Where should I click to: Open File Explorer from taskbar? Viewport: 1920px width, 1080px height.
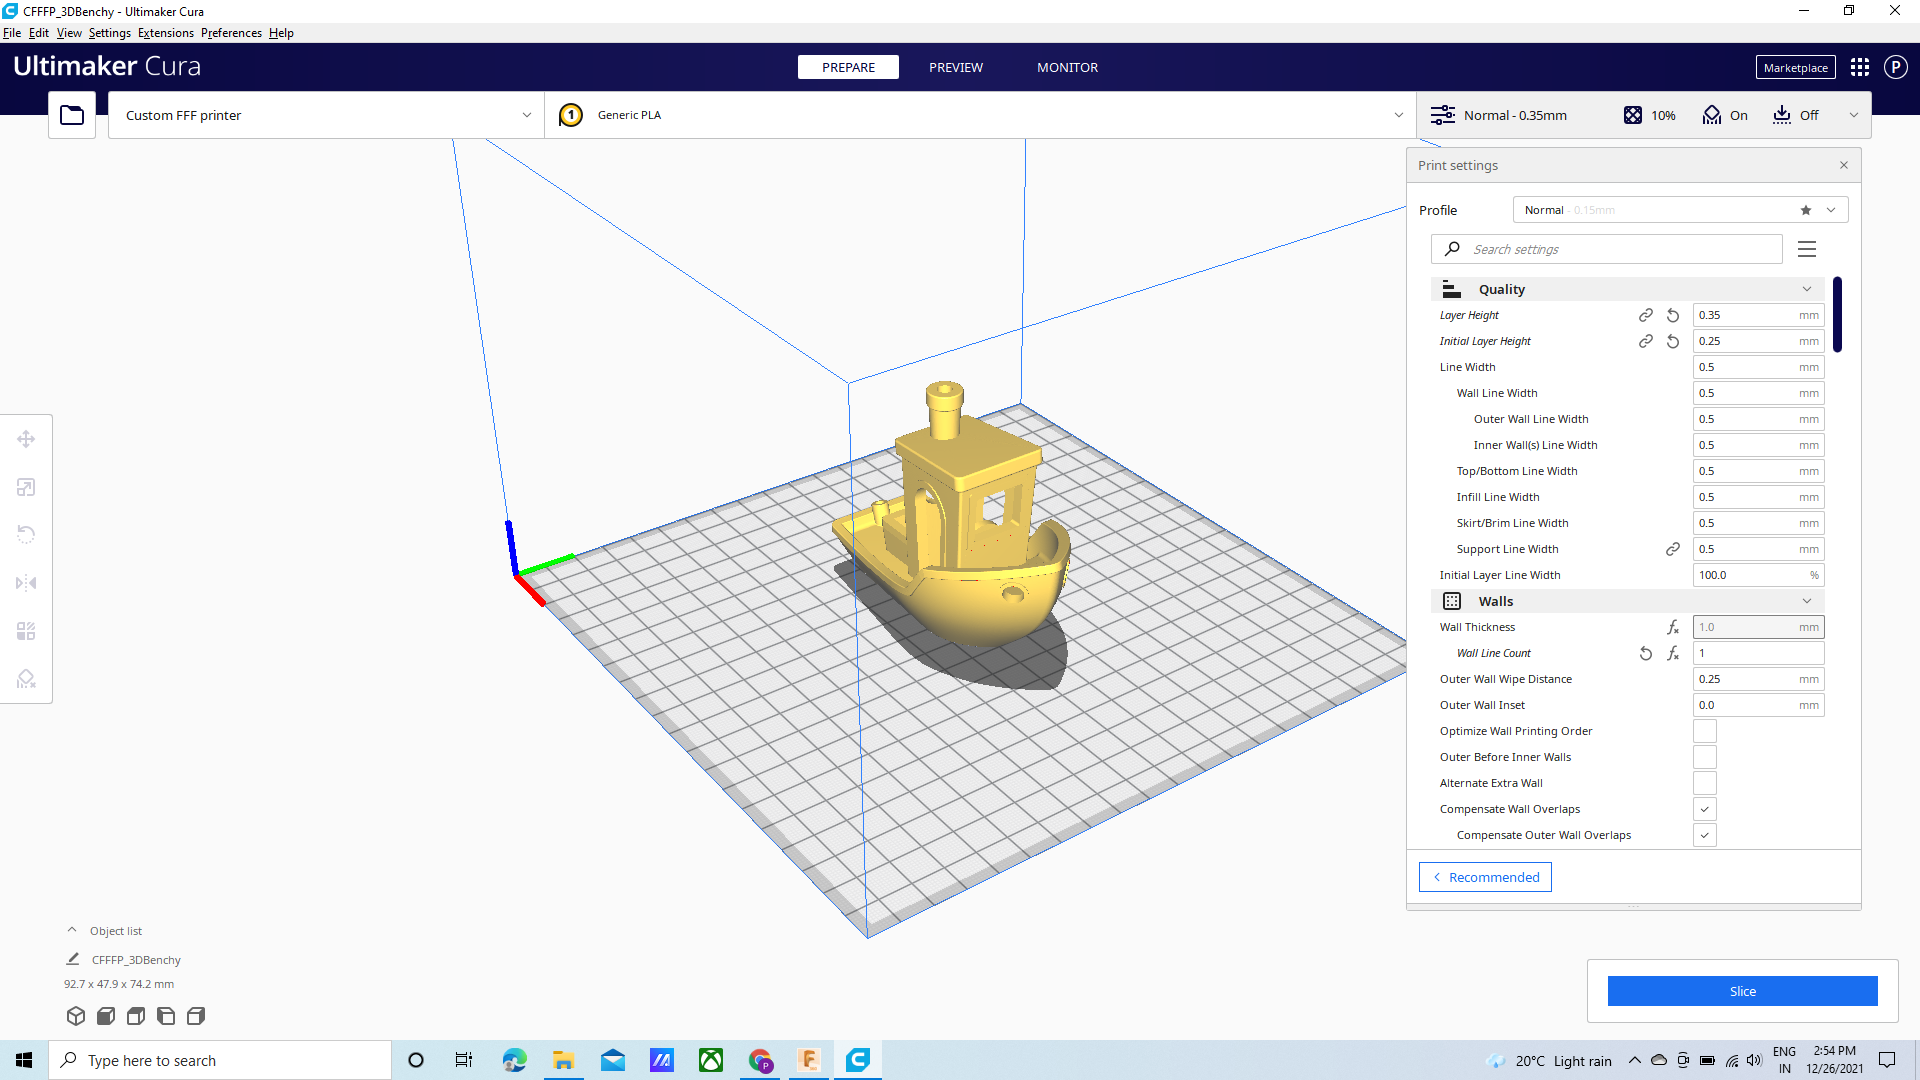[x=563, y=1060]
